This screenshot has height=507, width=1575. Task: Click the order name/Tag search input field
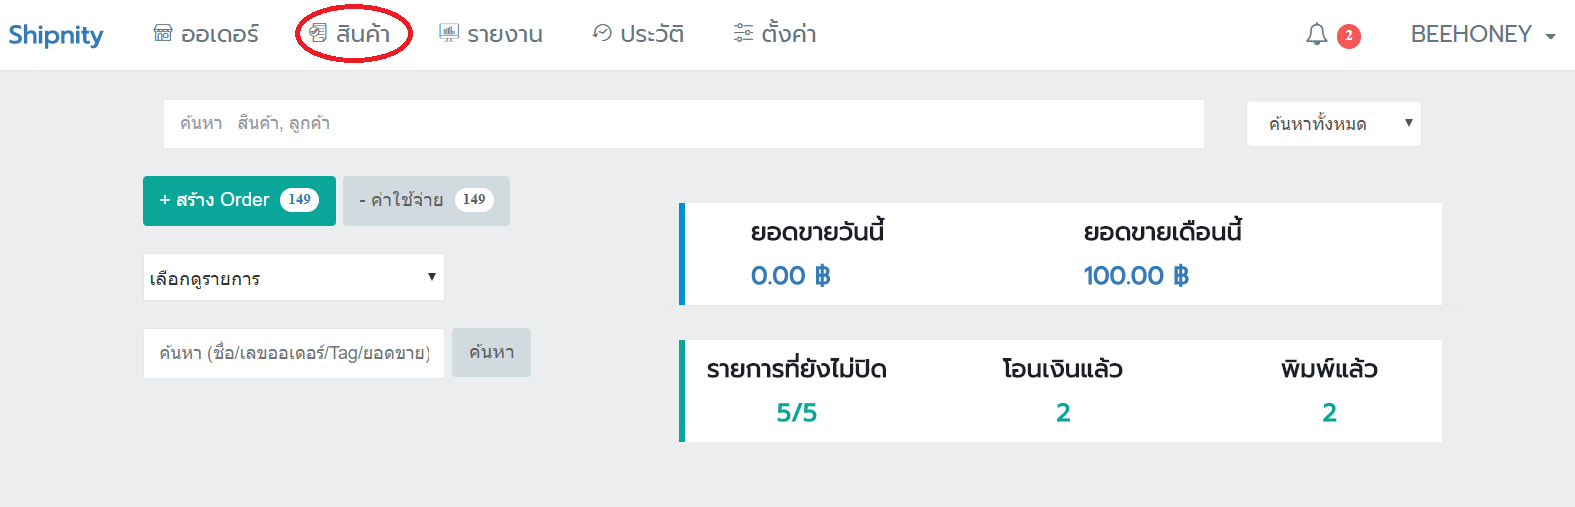(294, 353)
